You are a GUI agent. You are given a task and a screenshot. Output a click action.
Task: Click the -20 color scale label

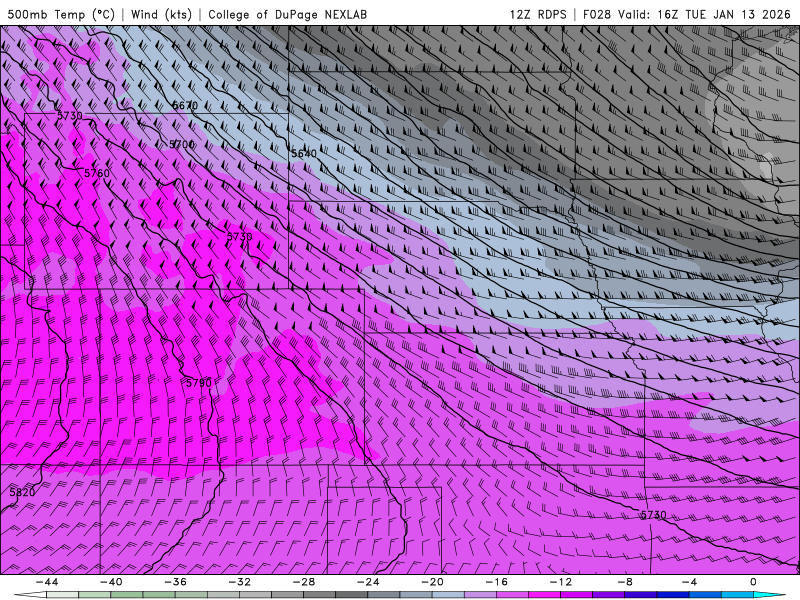click(x=432, y=582)
